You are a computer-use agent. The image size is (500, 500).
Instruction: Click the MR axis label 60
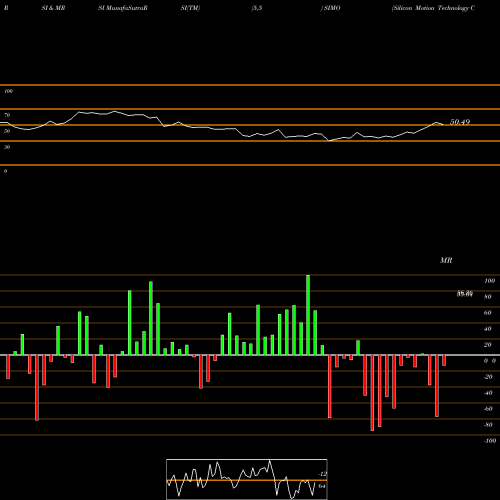point(488,313)
